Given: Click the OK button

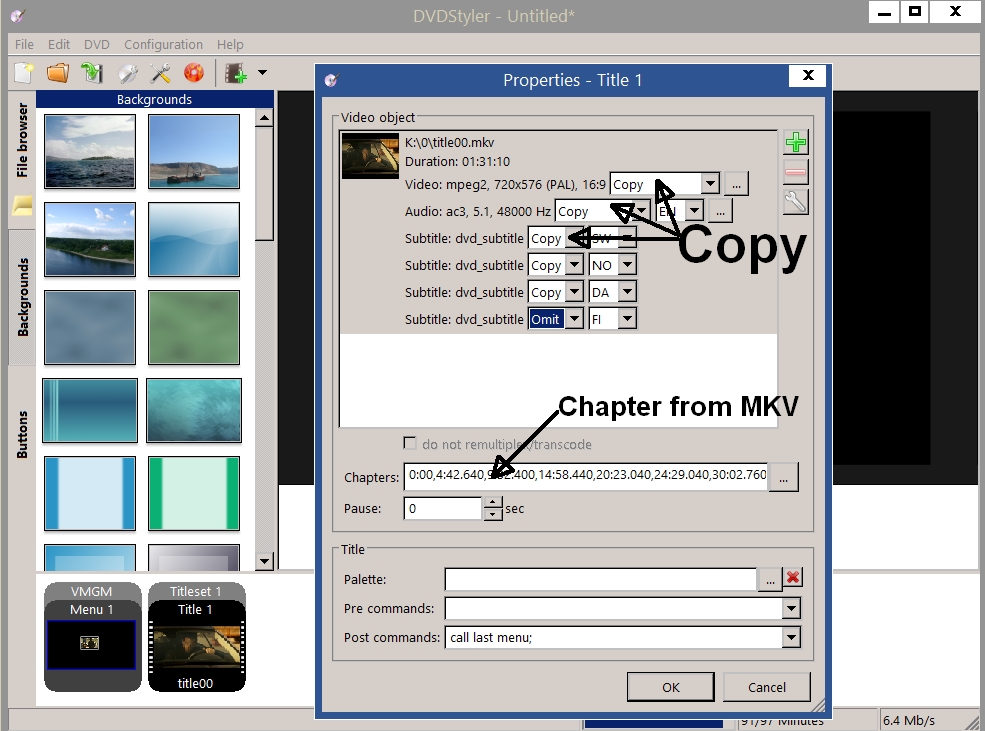Looking at the screenshot, I should (x=670, y=687).
